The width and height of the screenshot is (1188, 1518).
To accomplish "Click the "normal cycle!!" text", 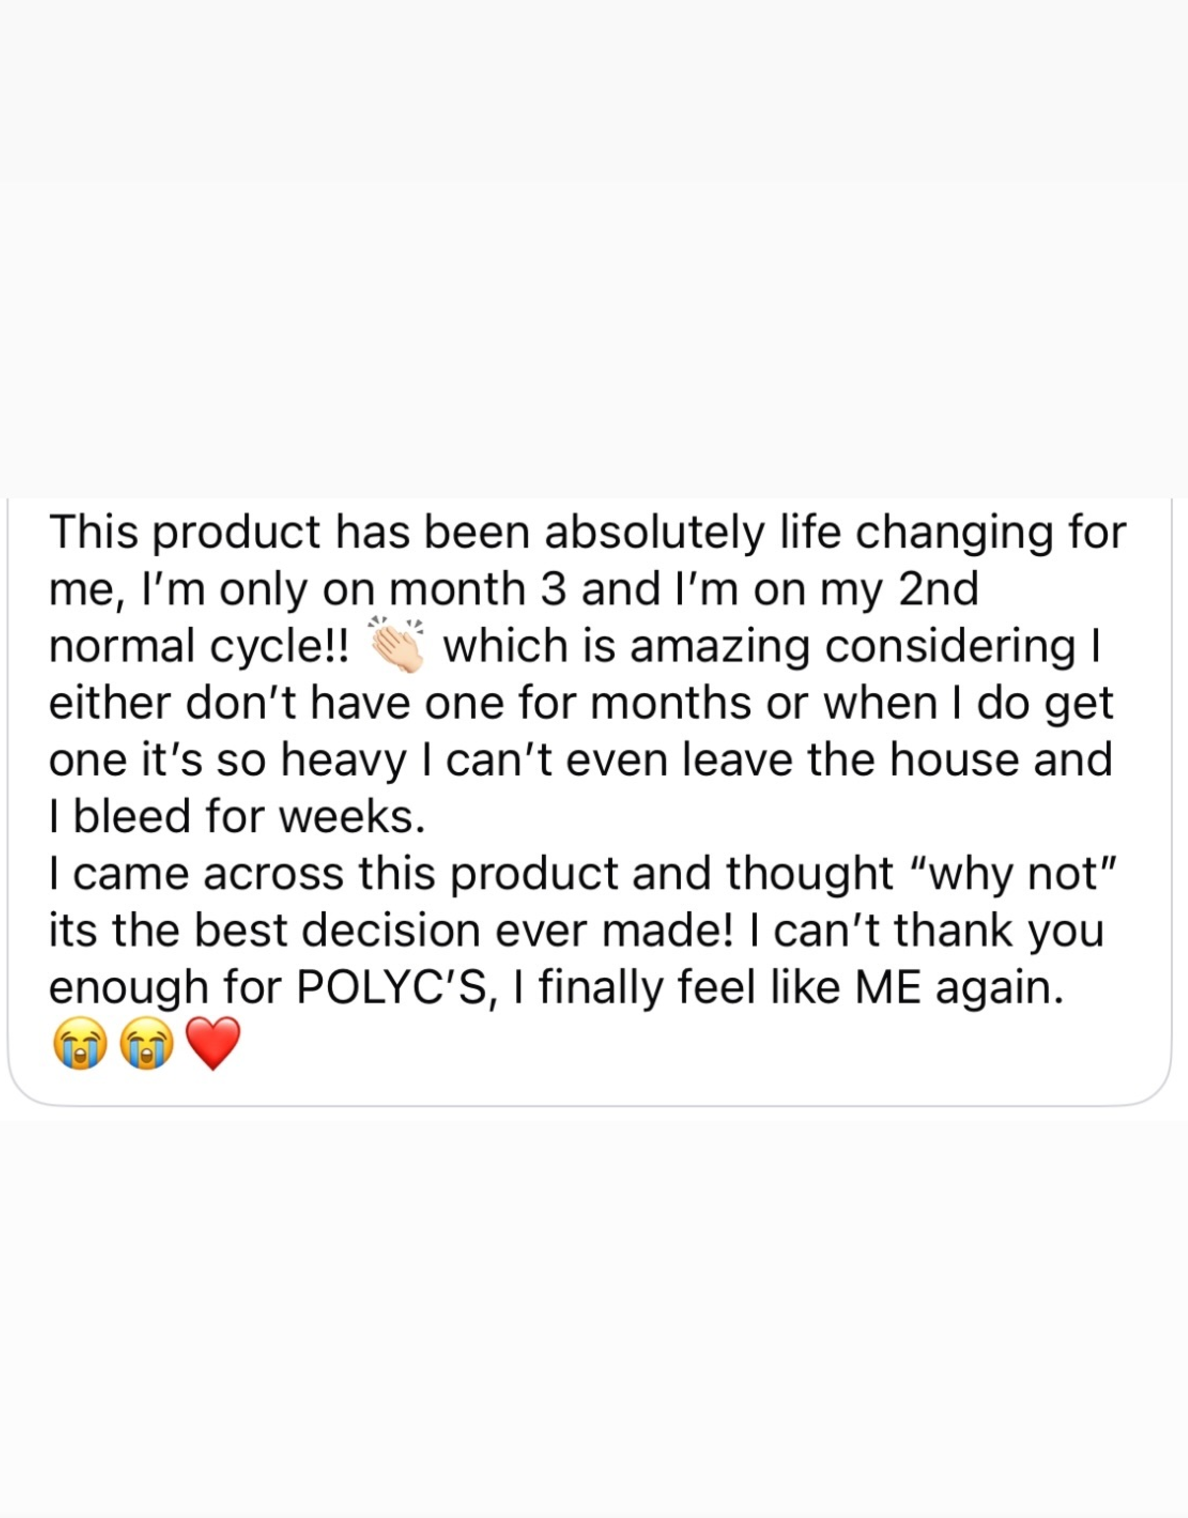I will [x=200, y=646].
